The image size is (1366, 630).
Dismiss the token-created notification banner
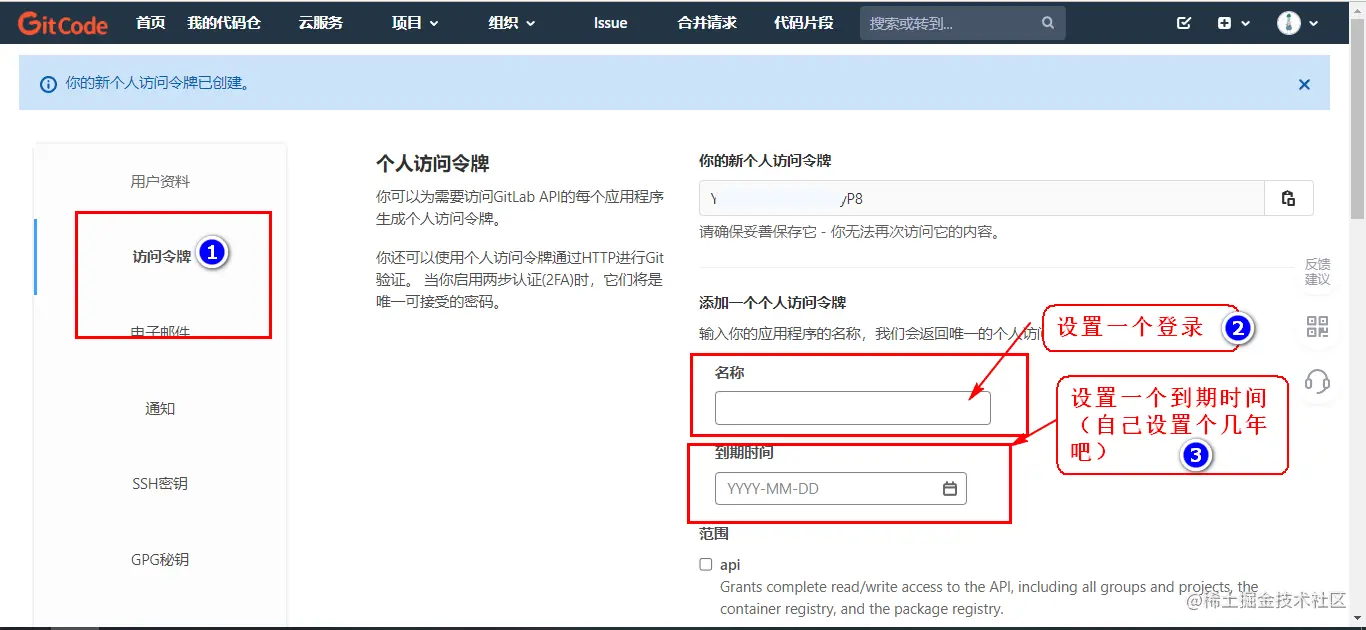1304,85
